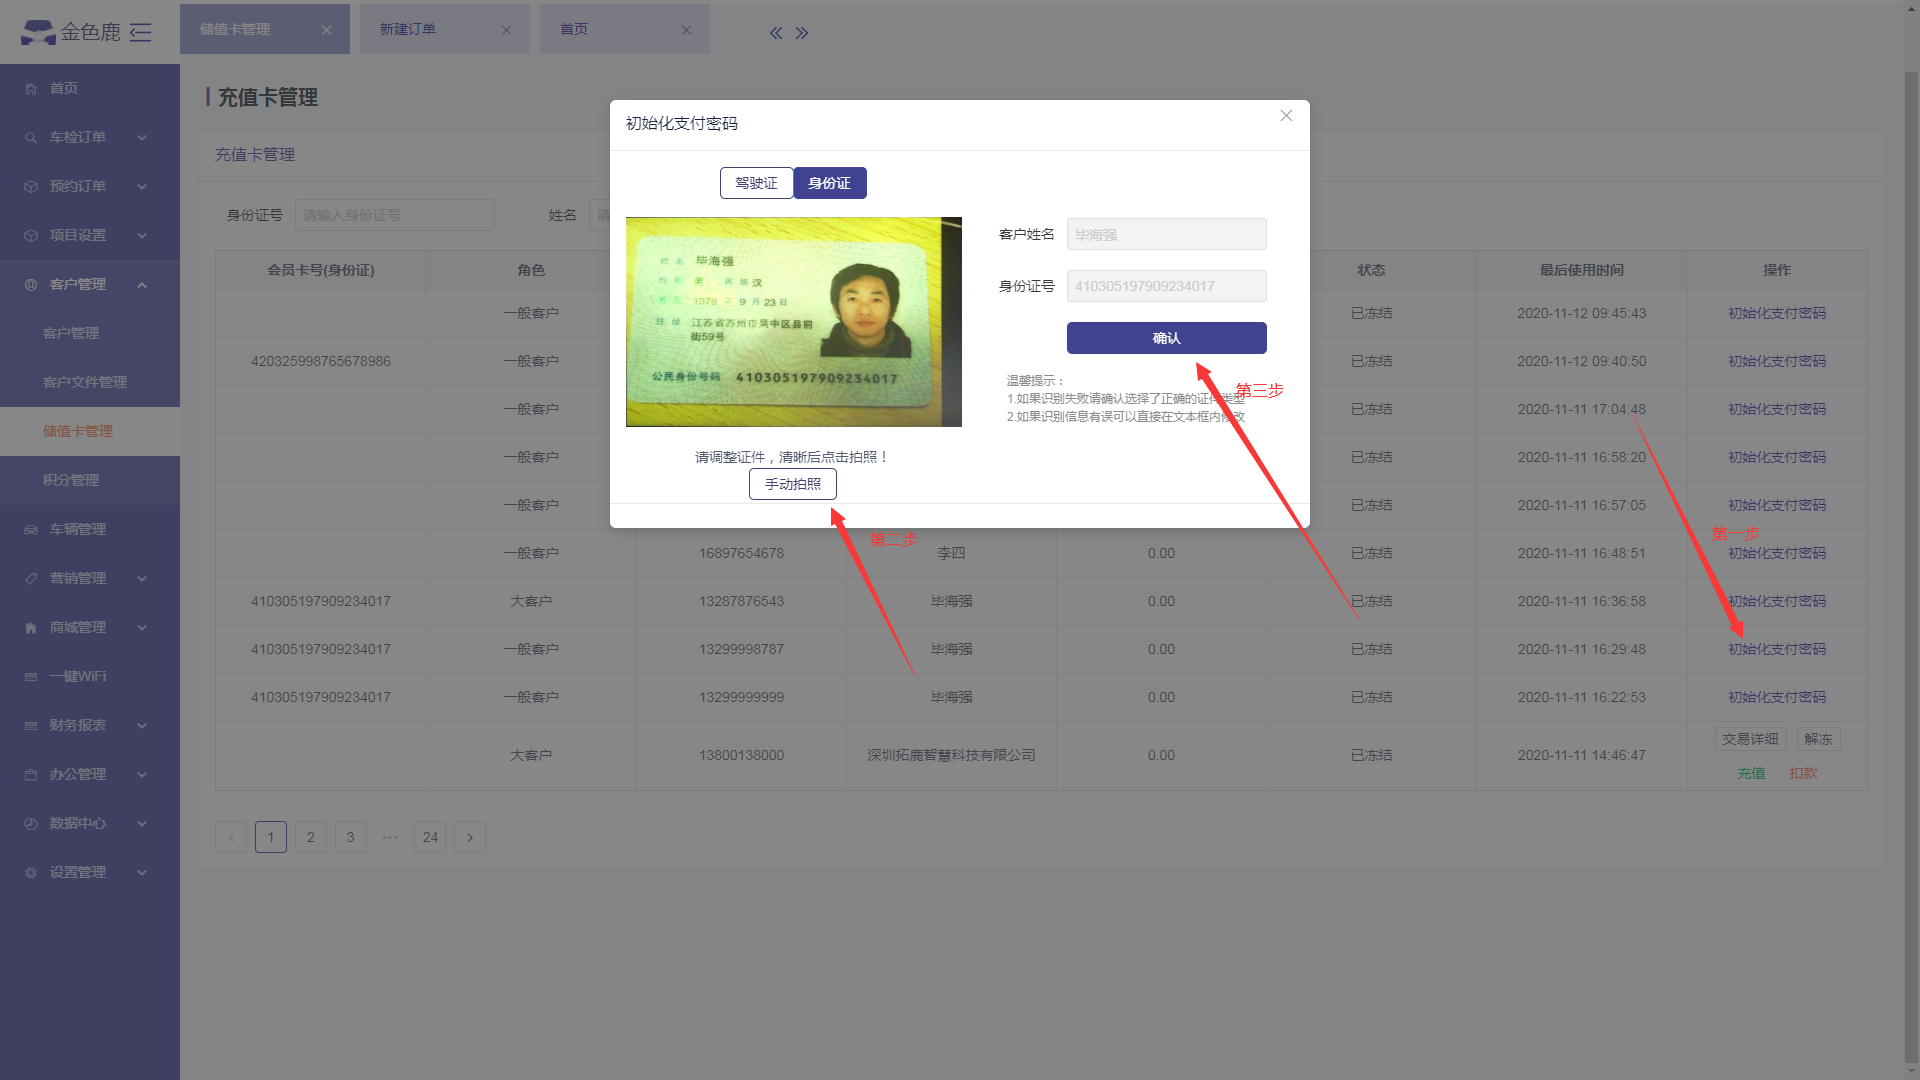Click the 客户姓名 input field

(x=1166, y=235)
